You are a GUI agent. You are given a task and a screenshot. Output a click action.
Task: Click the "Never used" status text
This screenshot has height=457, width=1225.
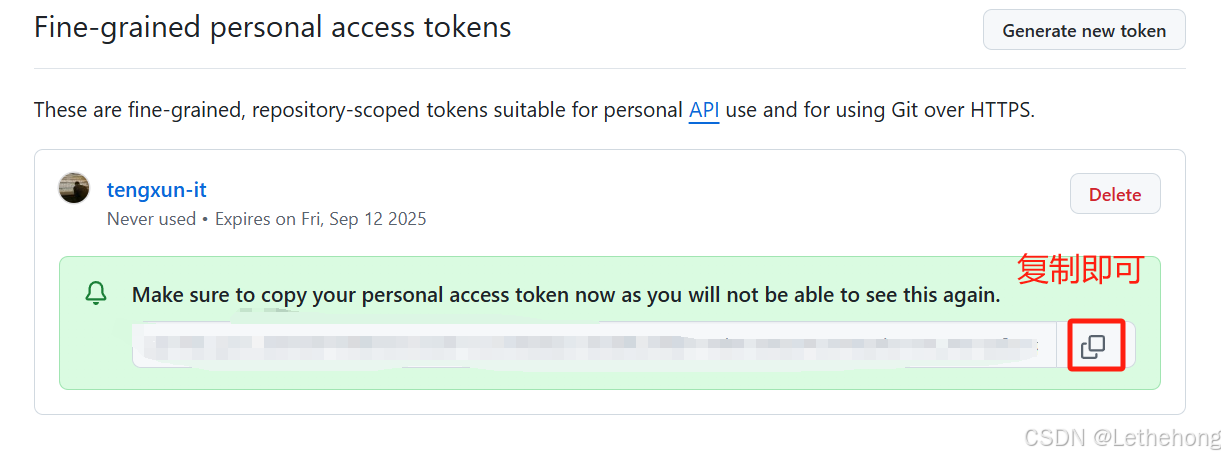[151, 219]
